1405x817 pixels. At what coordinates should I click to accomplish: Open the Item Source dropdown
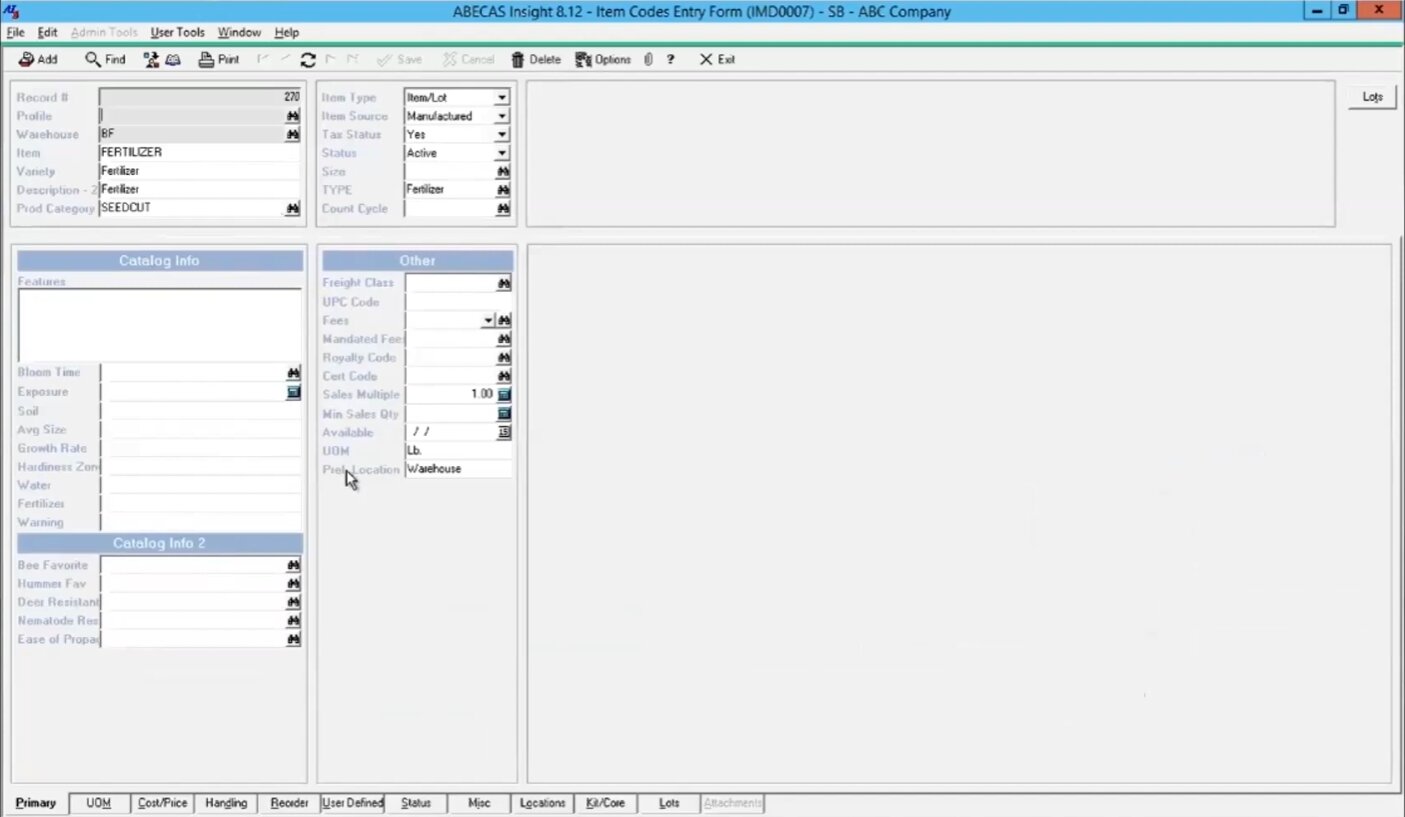(502, 116)
